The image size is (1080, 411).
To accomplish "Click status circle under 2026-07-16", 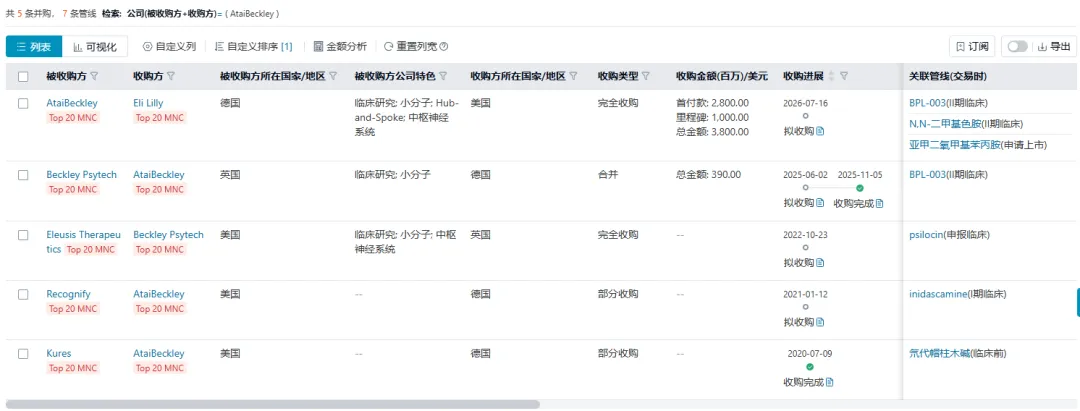I will [x=806, y=116].
